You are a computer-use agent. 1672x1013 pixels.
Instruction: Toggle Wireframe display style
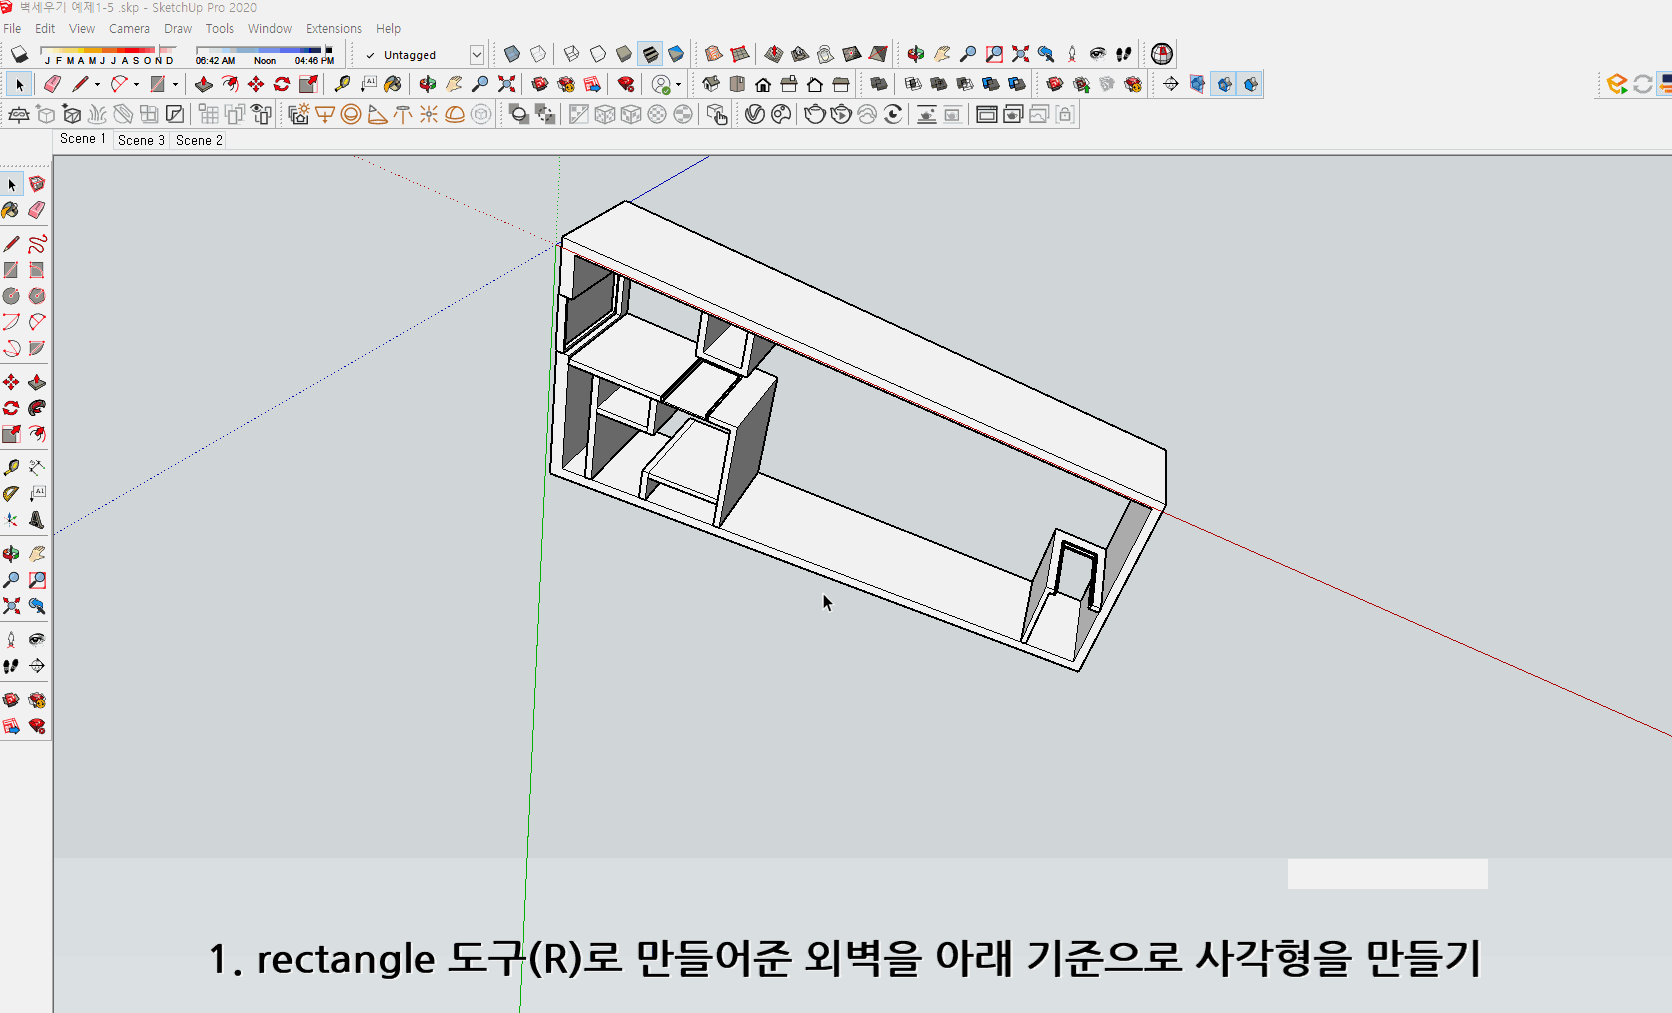coord(571,54)
